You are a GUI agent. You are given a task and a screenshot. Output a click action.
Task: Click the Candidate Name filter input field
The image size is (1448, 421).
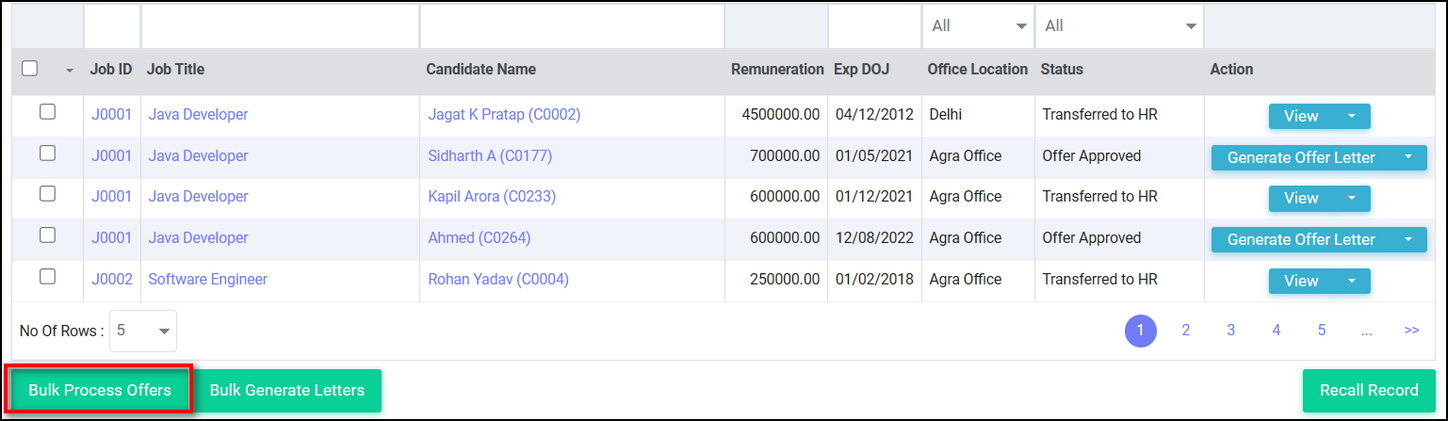pos(571,26)
